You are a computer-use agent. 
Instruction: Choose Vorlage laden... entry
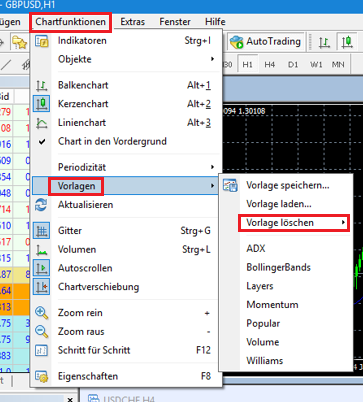tap(286, 204)
